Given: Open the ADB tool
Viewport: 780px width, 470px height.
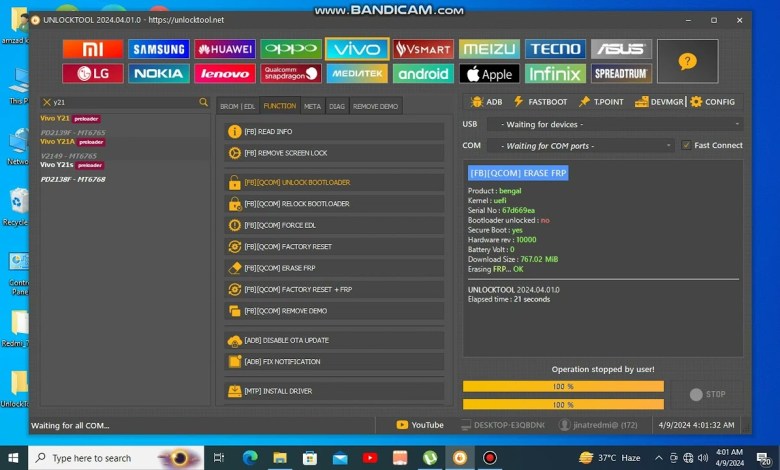Looking at the screenshot, I should point(487,101).
